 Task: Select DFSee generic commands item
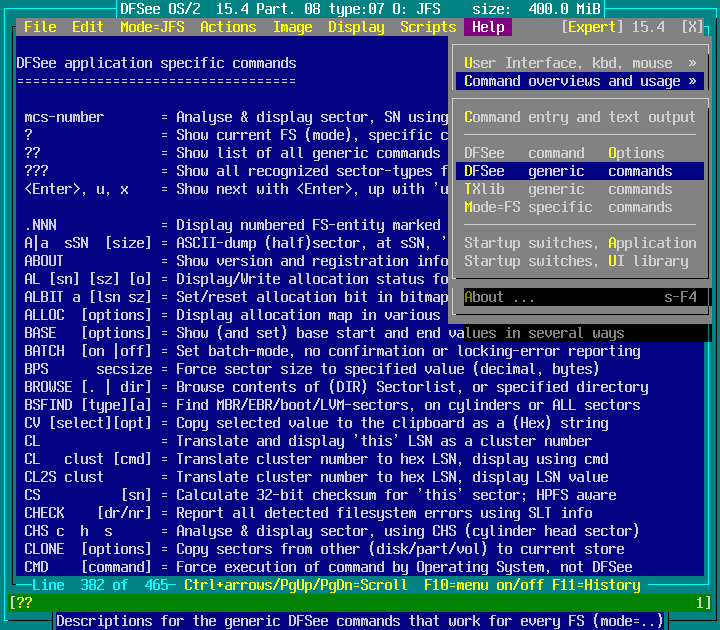click(580, 171)
